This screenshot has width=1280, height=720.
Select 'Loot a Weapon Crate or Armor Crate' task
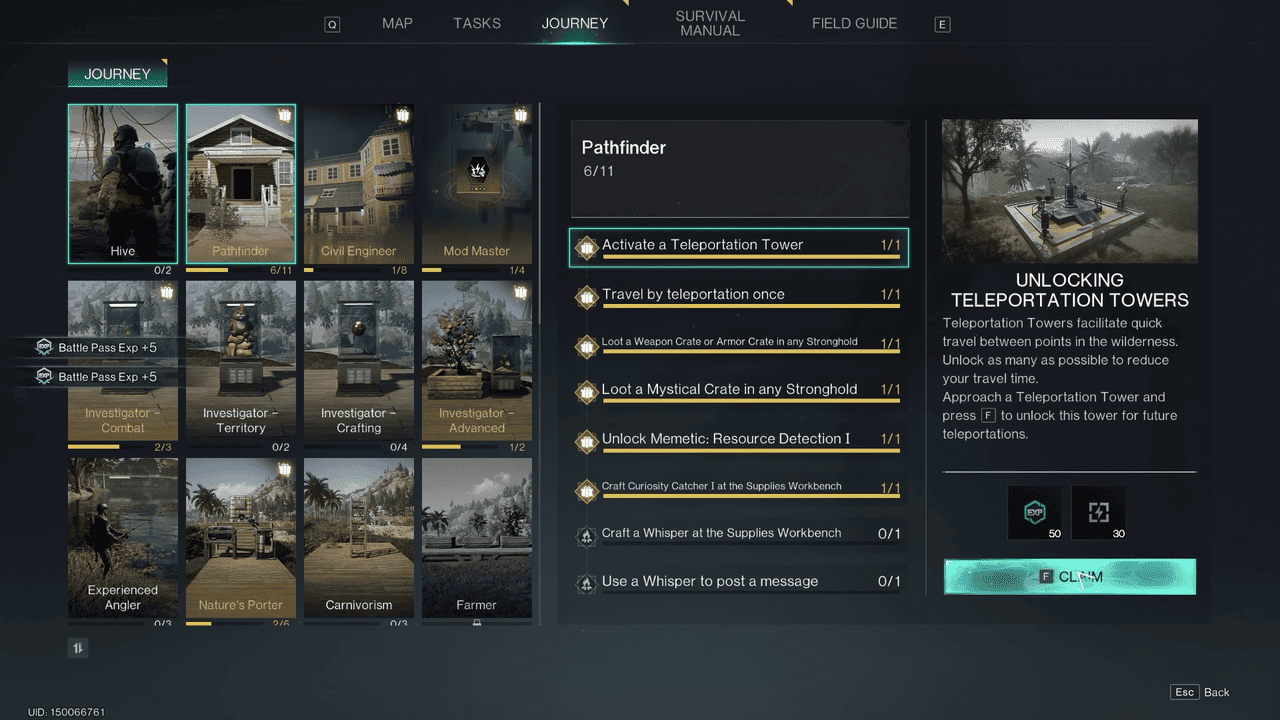pyautogui.click(x=739, y=345)
